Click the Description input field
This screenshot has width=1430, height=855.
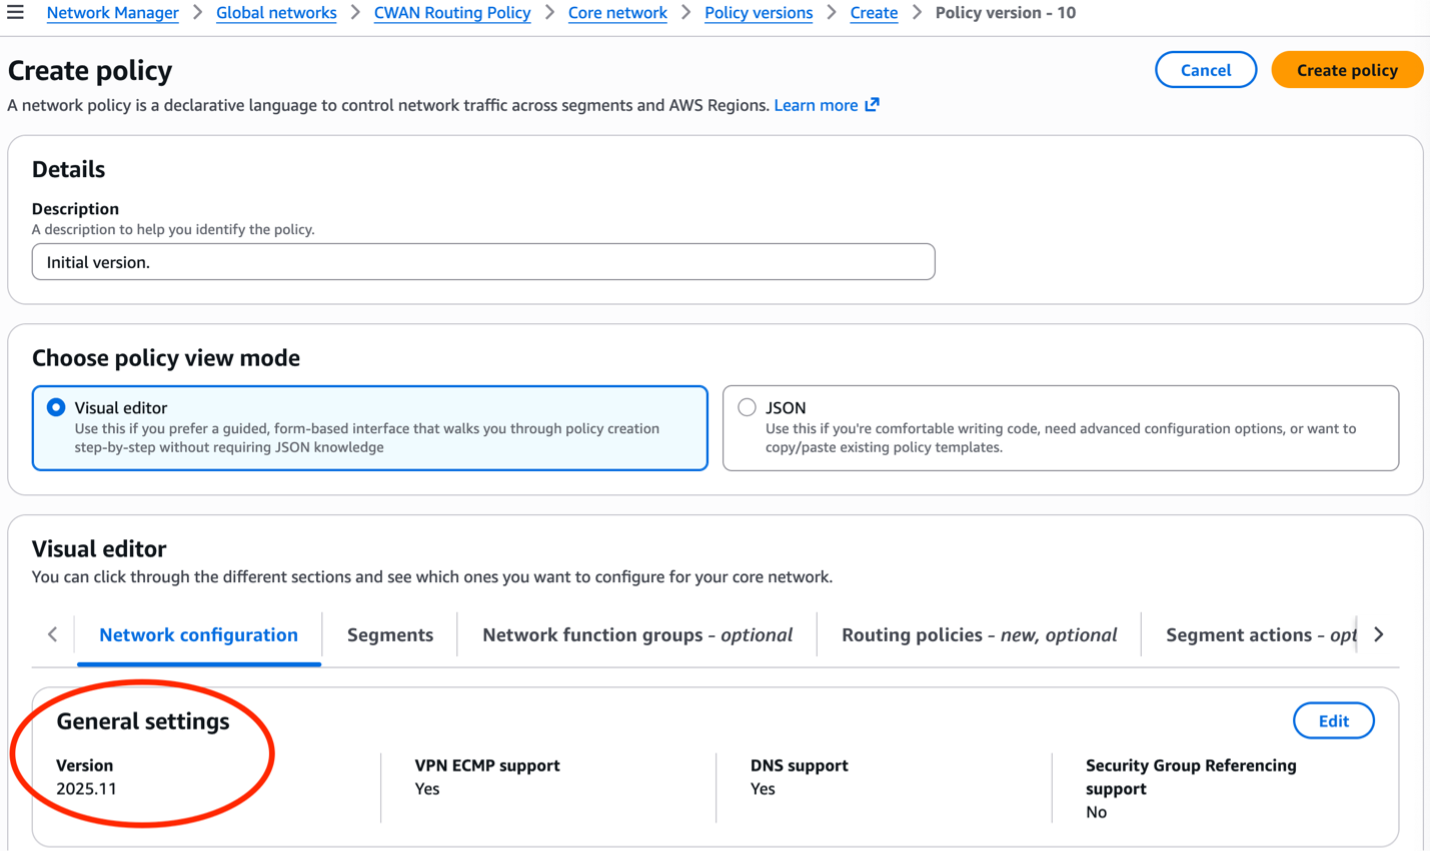point(483,261)
